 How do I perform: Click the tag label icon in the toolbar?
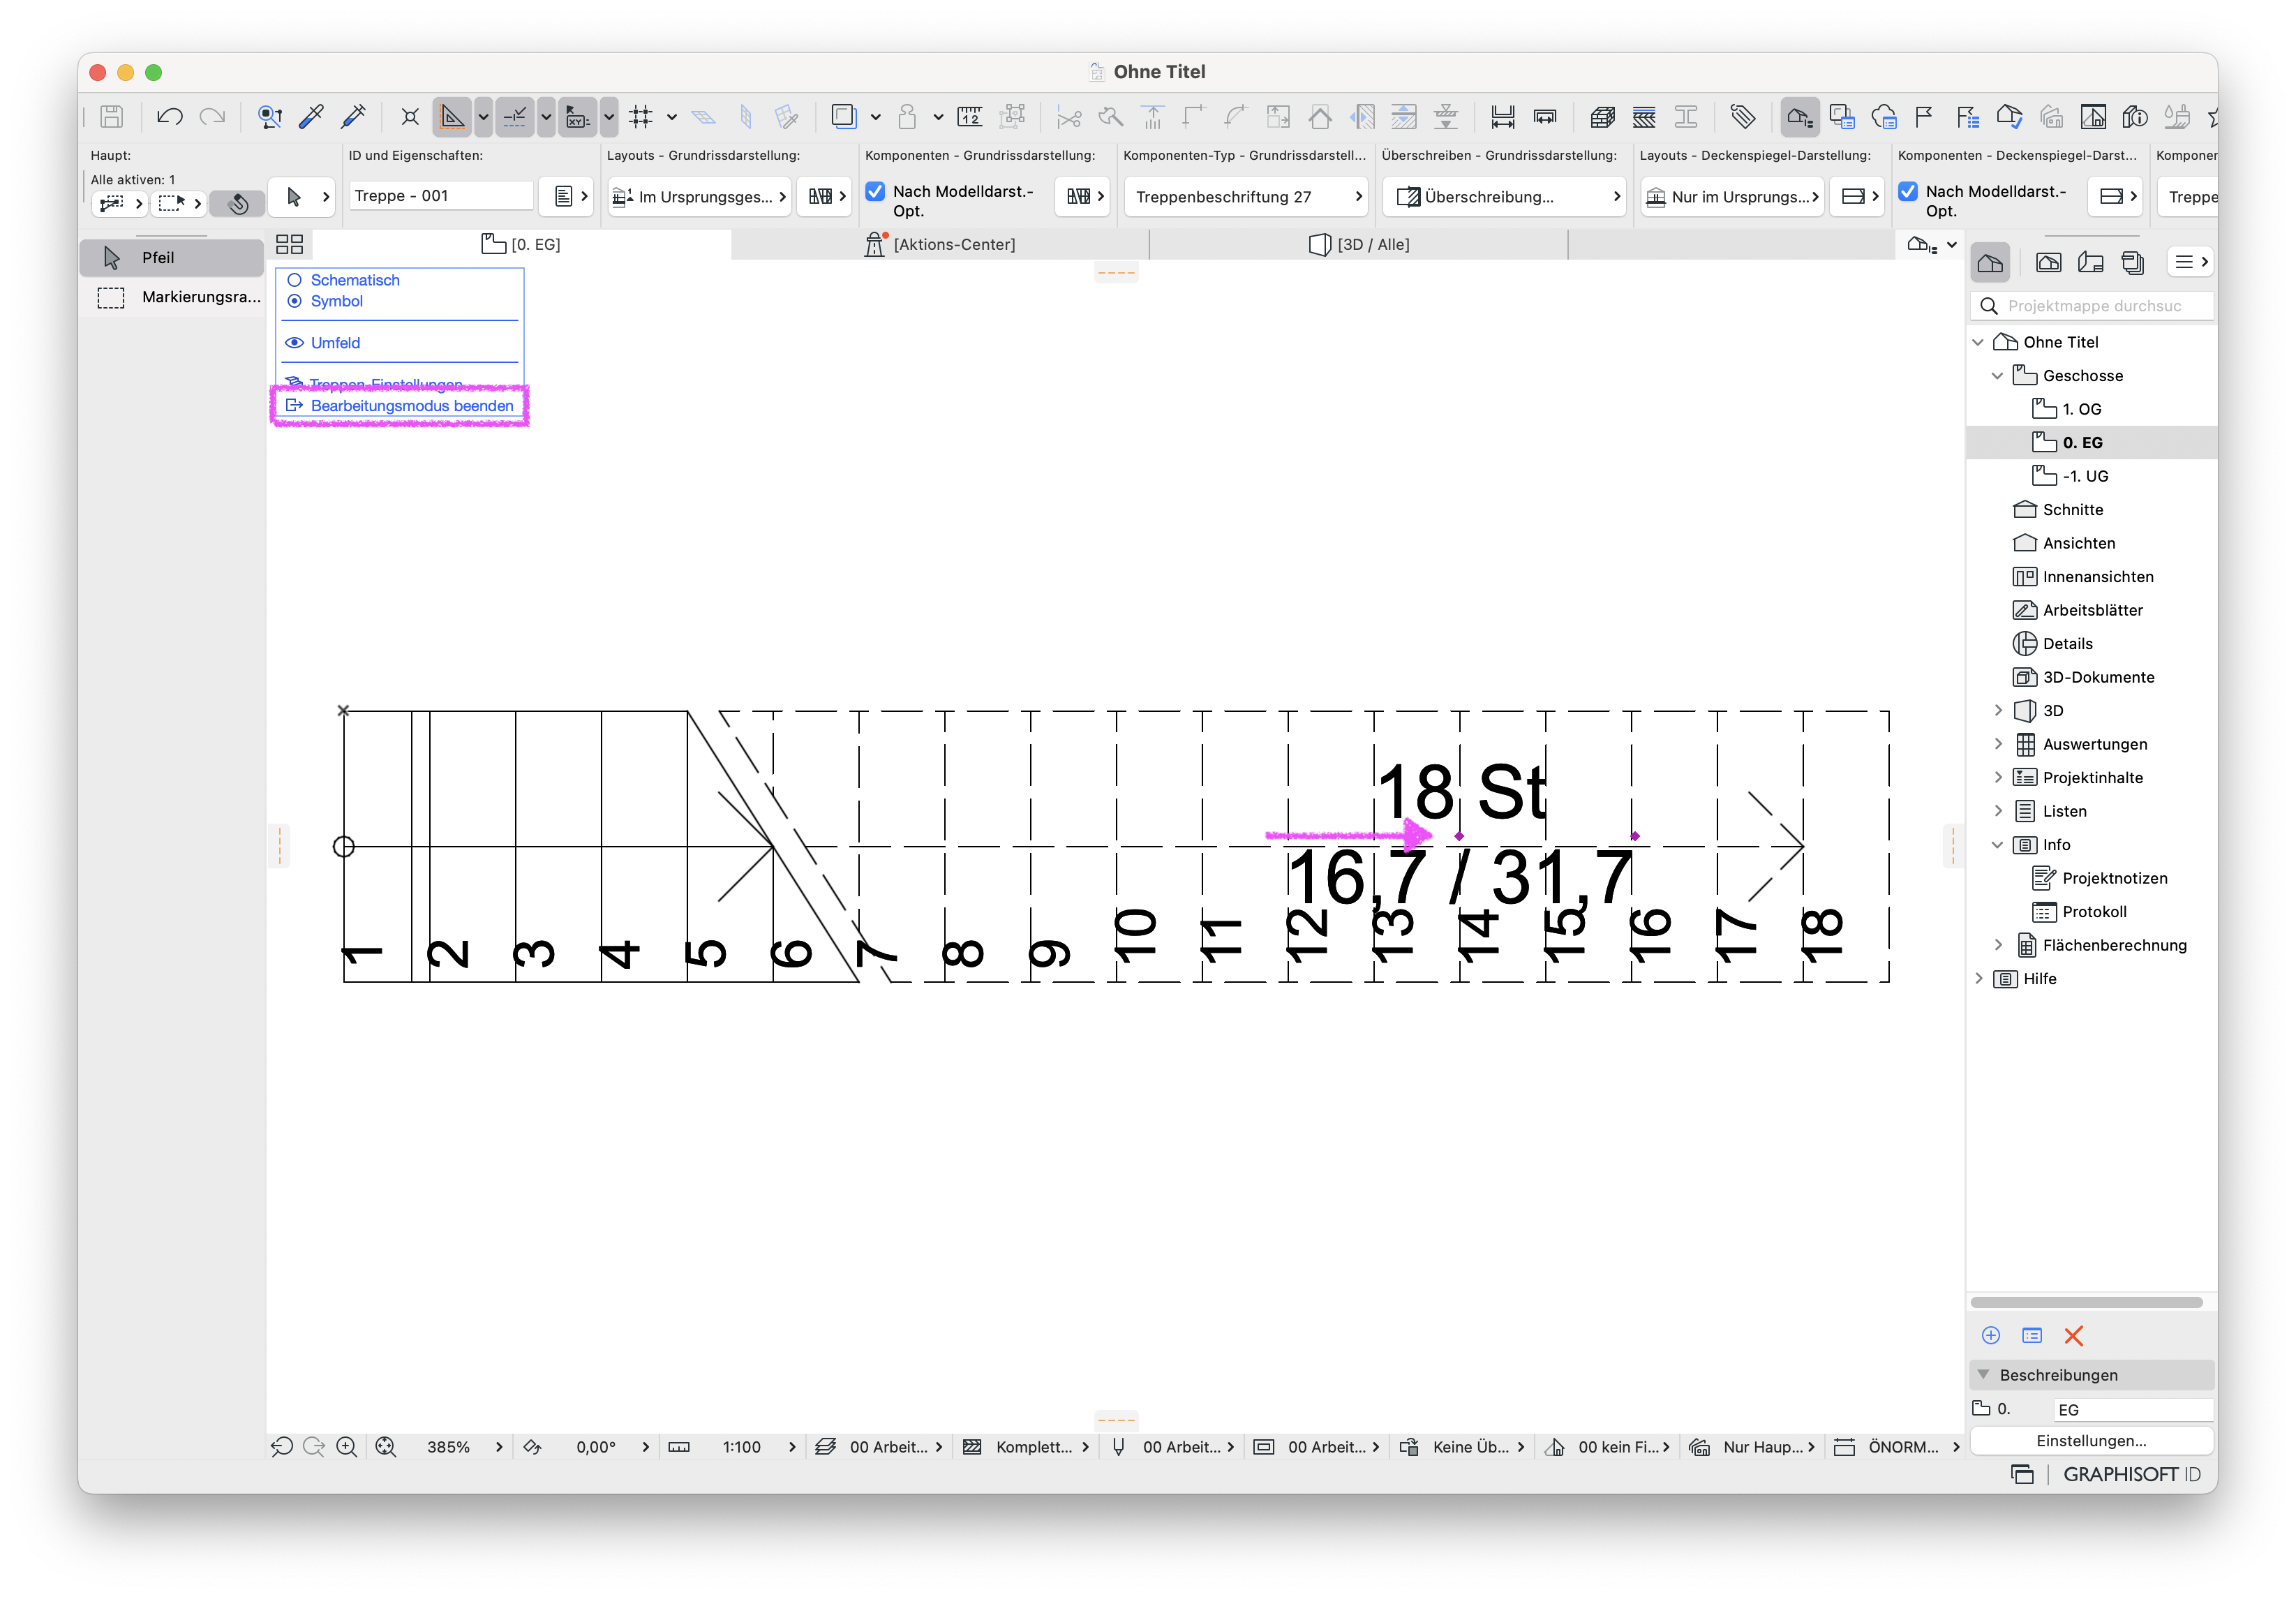pyautogui.click(x=1743, y=117)
